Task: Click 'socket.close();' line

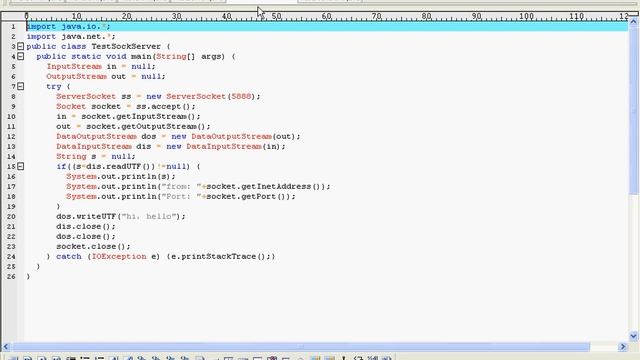Action: point(93,247)
